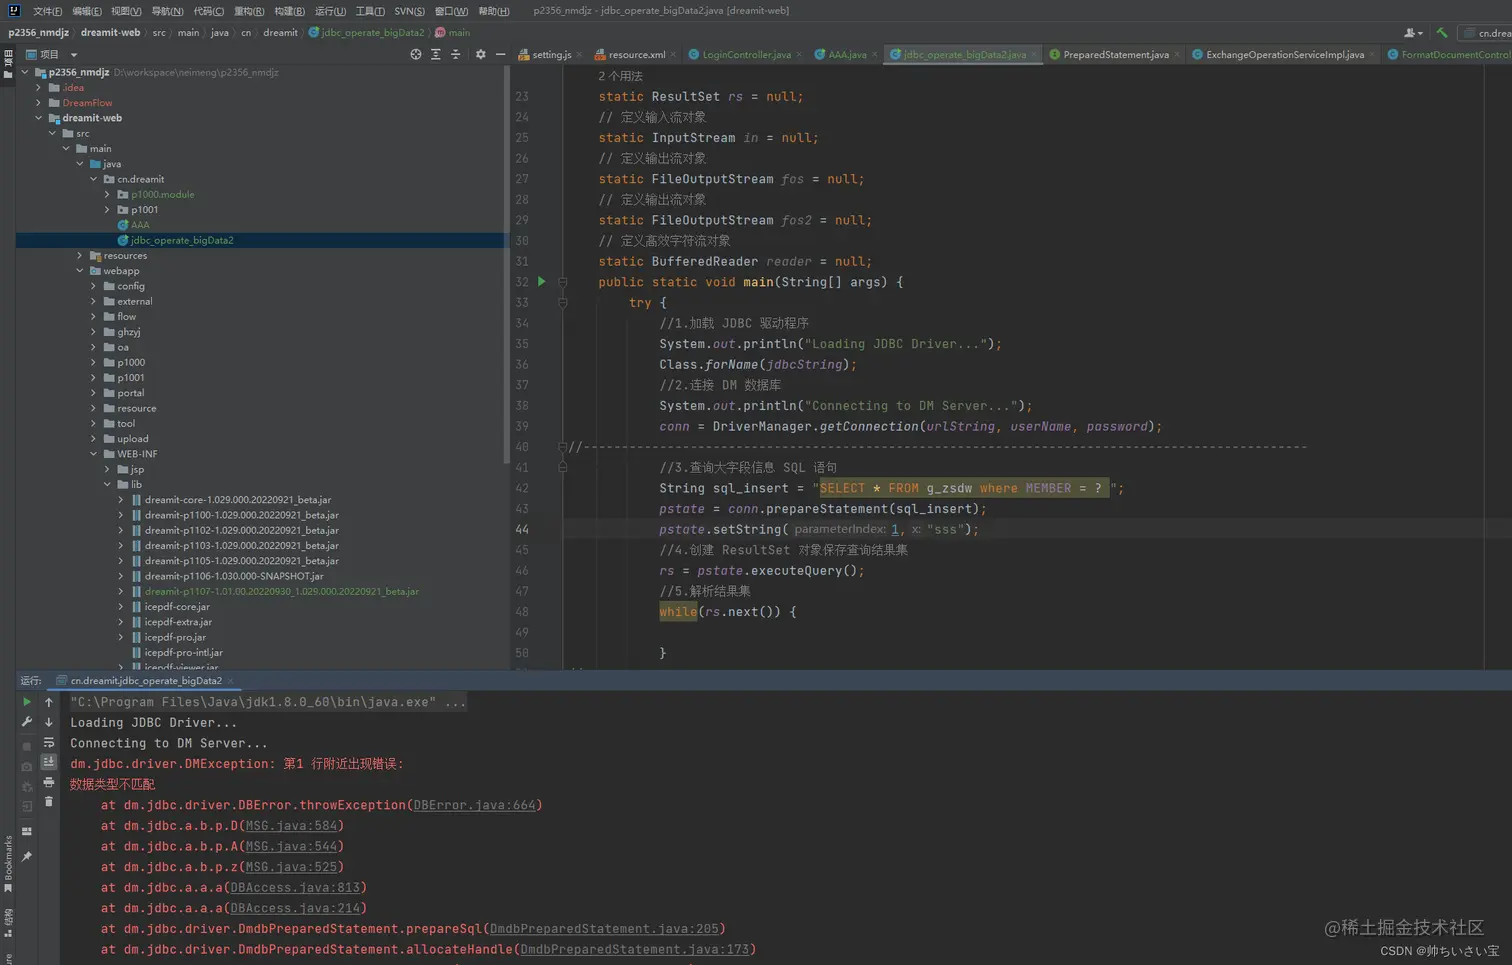Collapse webapp folder
This screenshot has height=965, width=1512.
point(80,271)
